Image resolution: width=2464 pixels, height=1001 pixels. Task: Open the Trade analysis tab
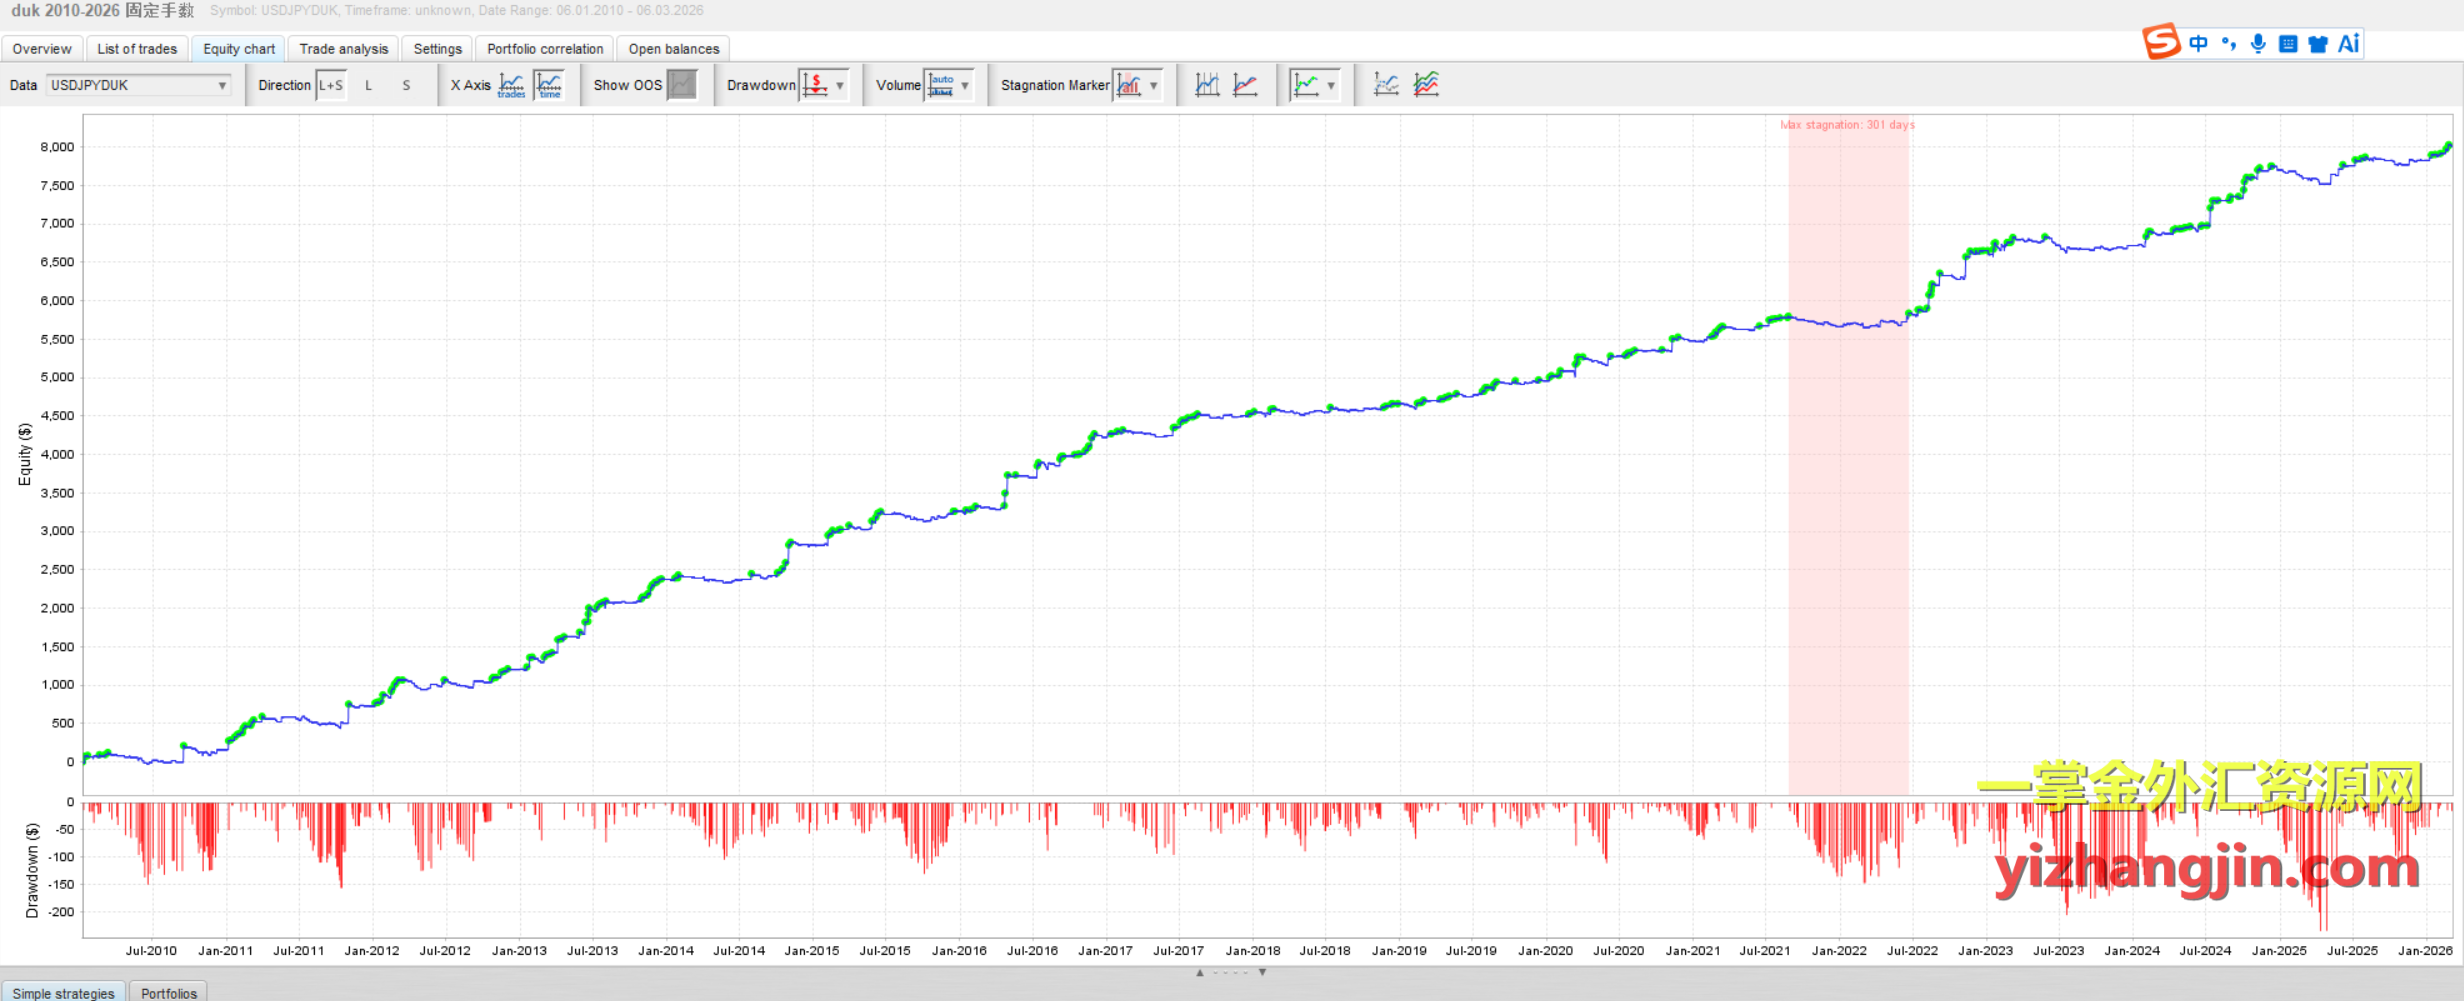[343, 49]
